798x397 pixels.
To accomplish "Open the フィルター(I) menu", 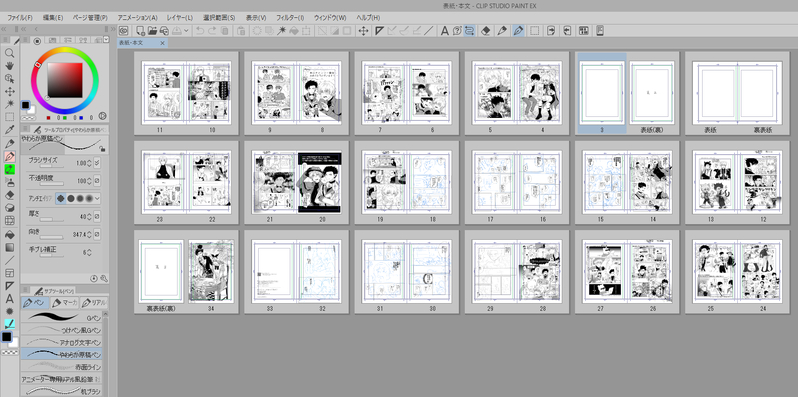I will pos(290,18).
